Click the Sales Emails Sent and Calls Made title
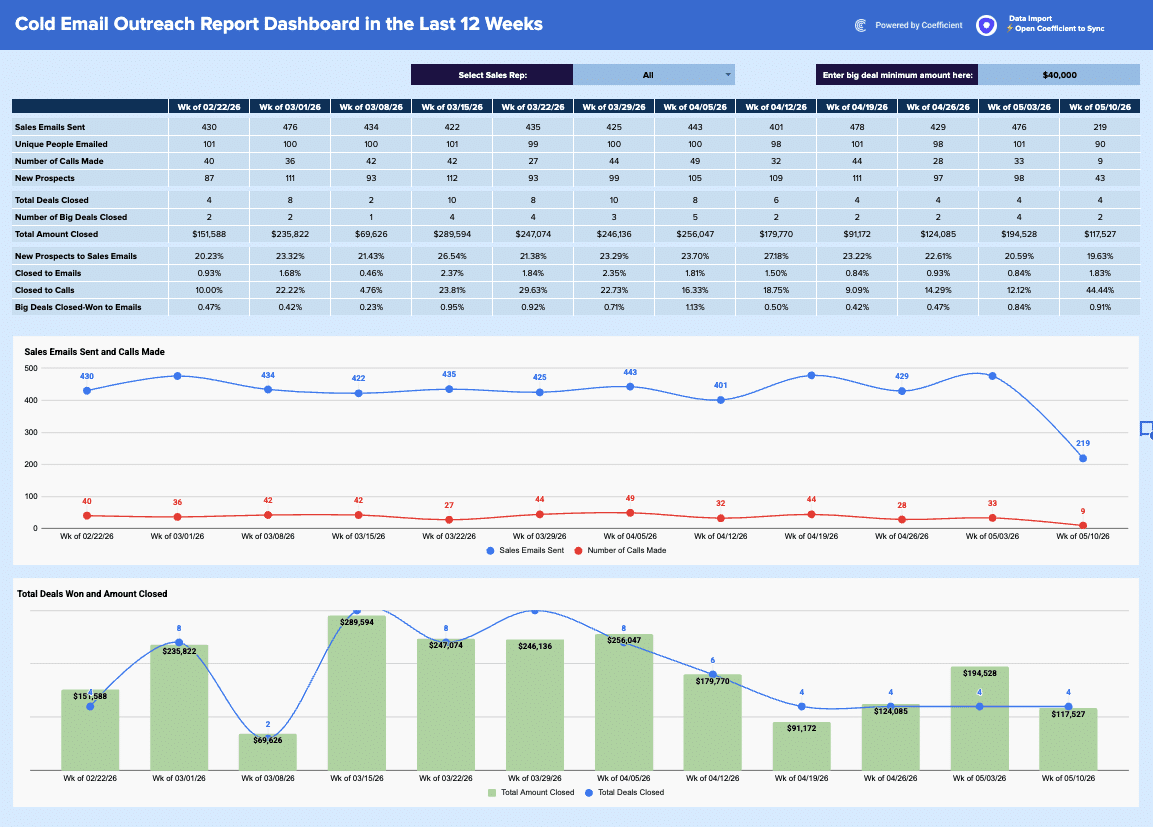The width and height of the screenshot is (1153, 827). 94,351
